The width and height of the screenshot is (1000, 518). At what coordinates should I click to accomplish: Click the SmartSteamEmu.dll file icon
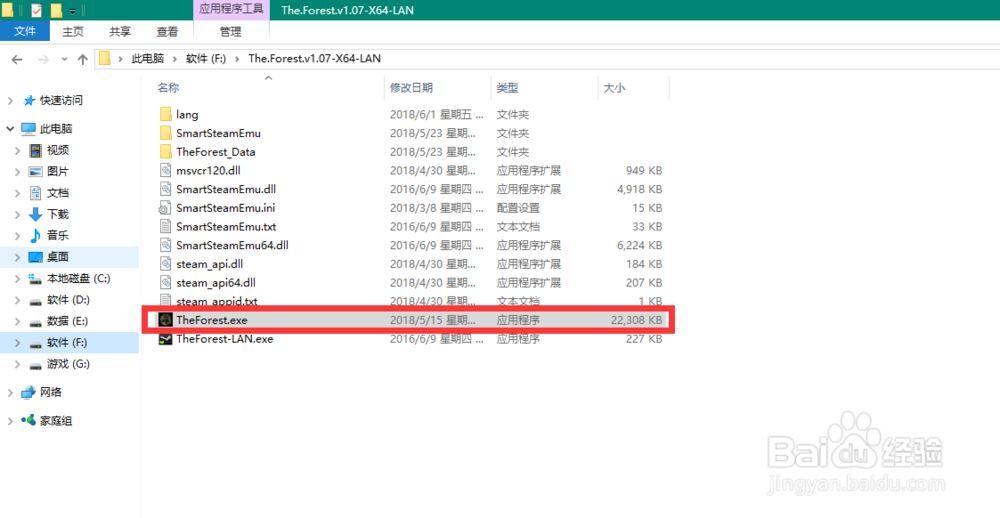(x=166, y=189)
